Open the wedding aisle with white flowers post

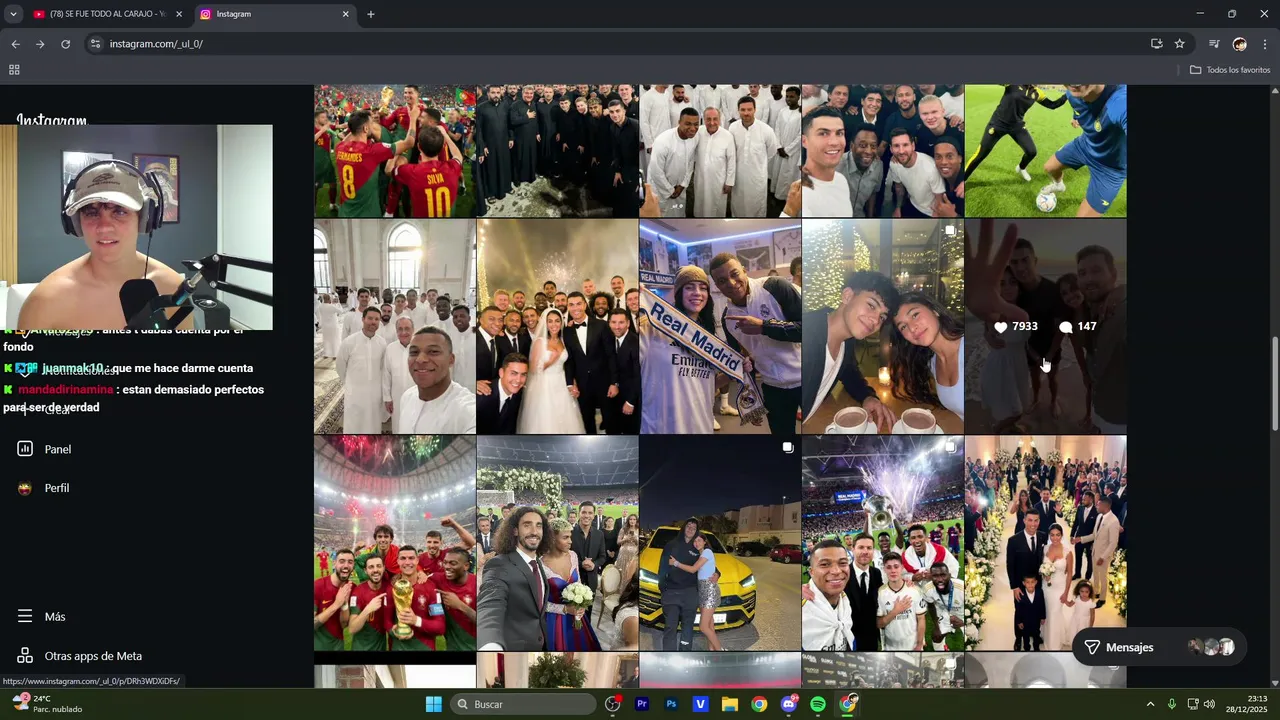pos(1045,543)
